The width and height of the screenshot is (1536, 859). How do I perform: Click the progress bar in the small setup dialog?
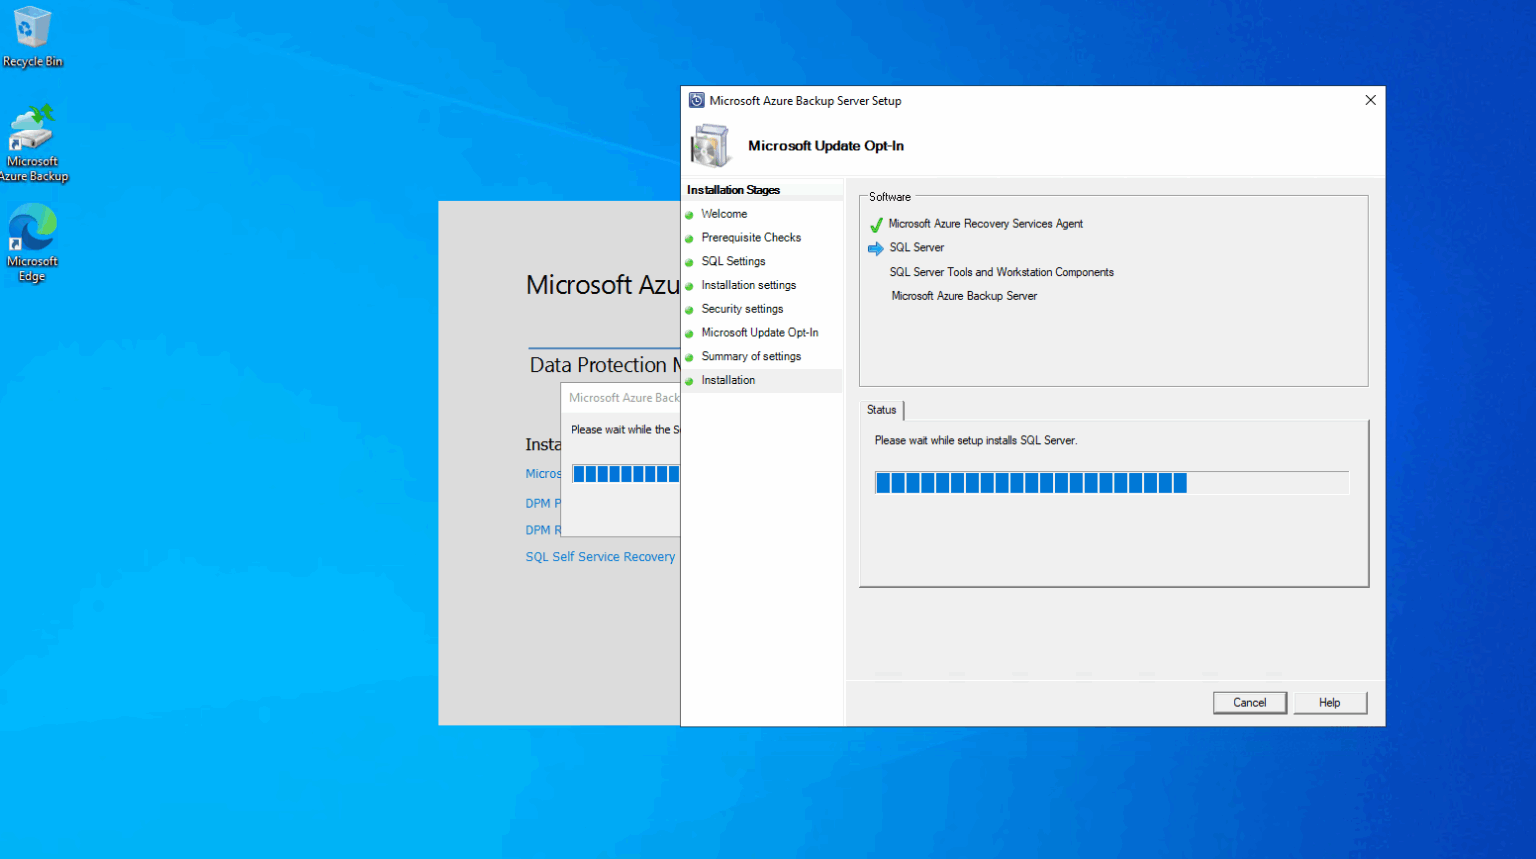pos(624,473)
